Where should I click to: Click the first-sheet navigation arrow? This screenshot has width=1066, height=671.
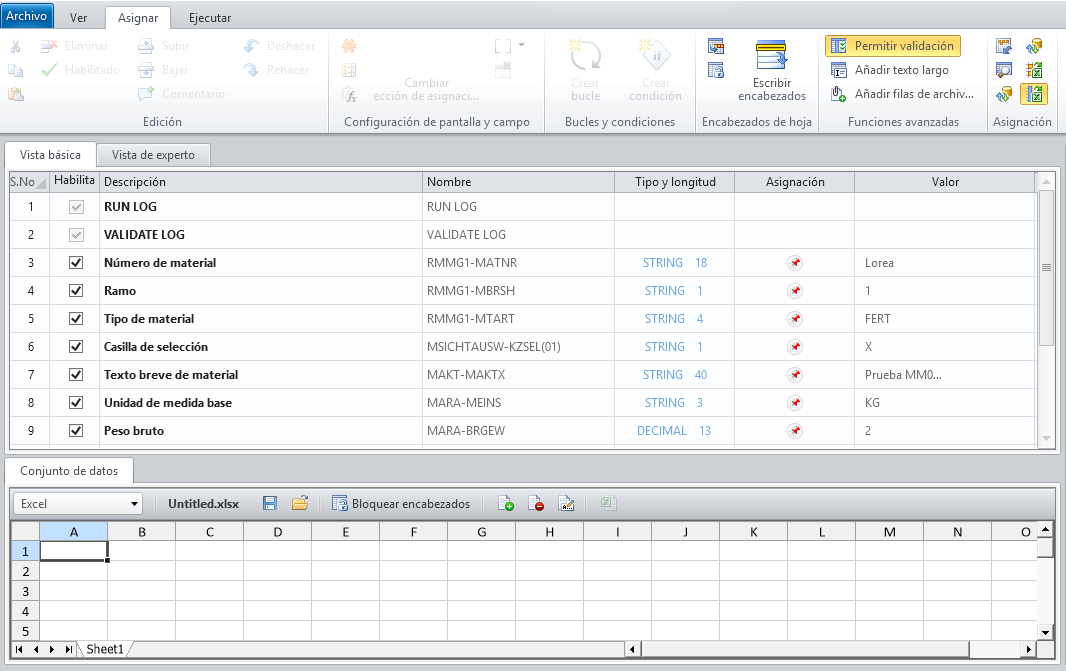[19, 649]
